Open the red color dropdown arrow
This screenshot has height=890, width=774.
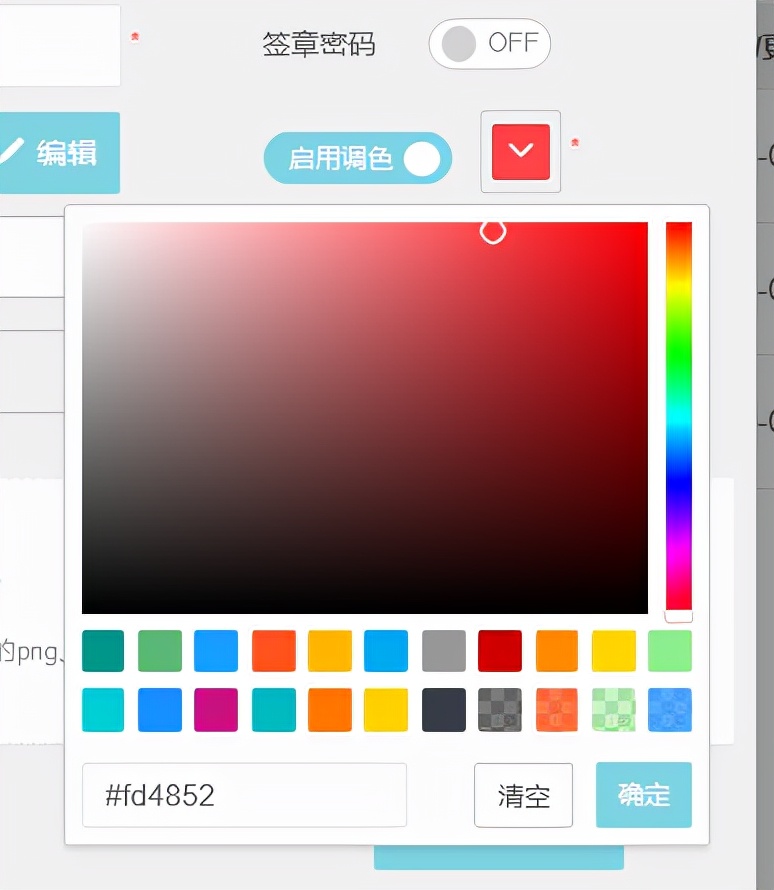pos(520,152)
